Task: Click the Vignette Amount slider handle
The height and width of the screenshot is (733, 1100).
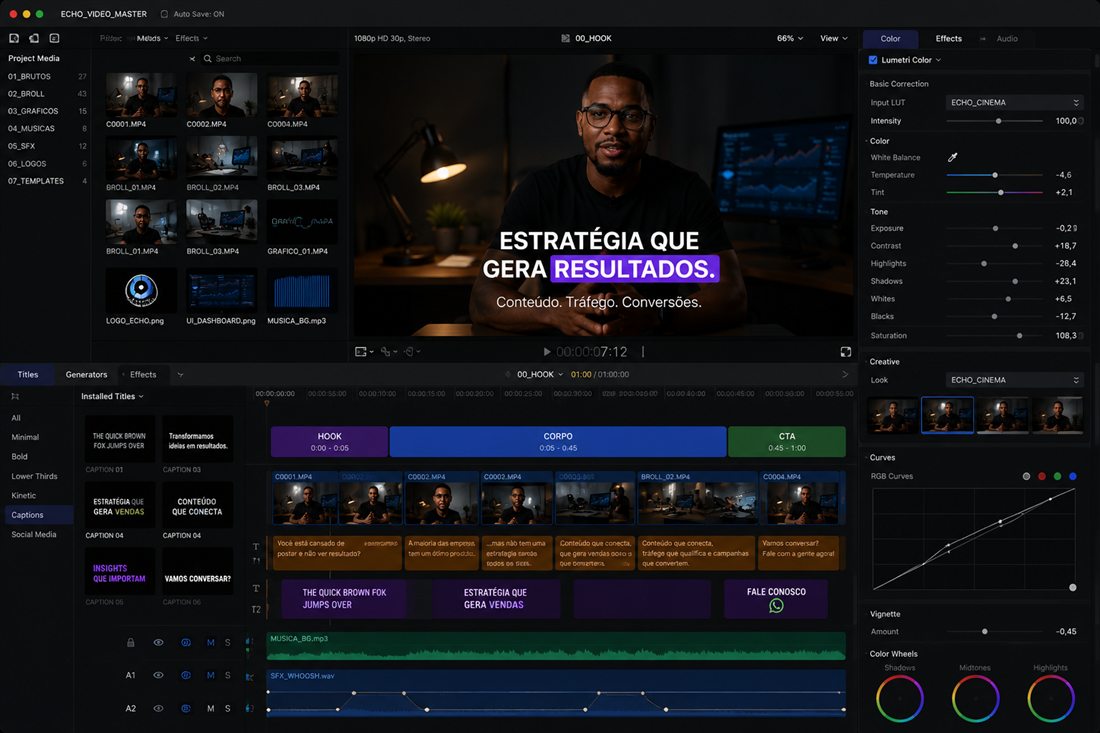Action: [985, 632]
